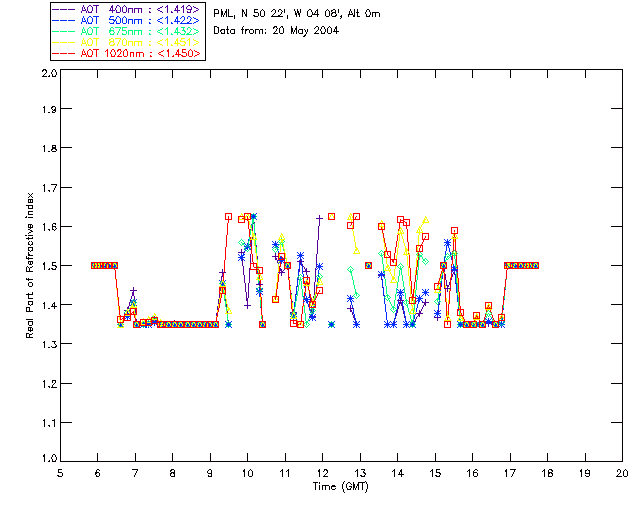The width and height of the screenshot is (640, 512).
Task: Click the y-axis tick label 1.0
Action: coord(49,458)
